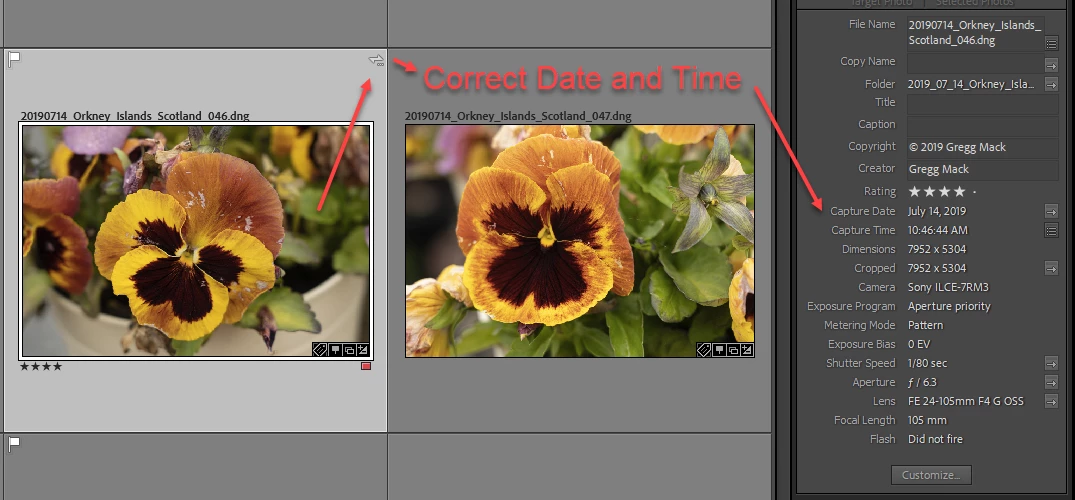Click the Creator field containing Gregg Mack
Screen dimensions: 1075x500
[982, 169]
